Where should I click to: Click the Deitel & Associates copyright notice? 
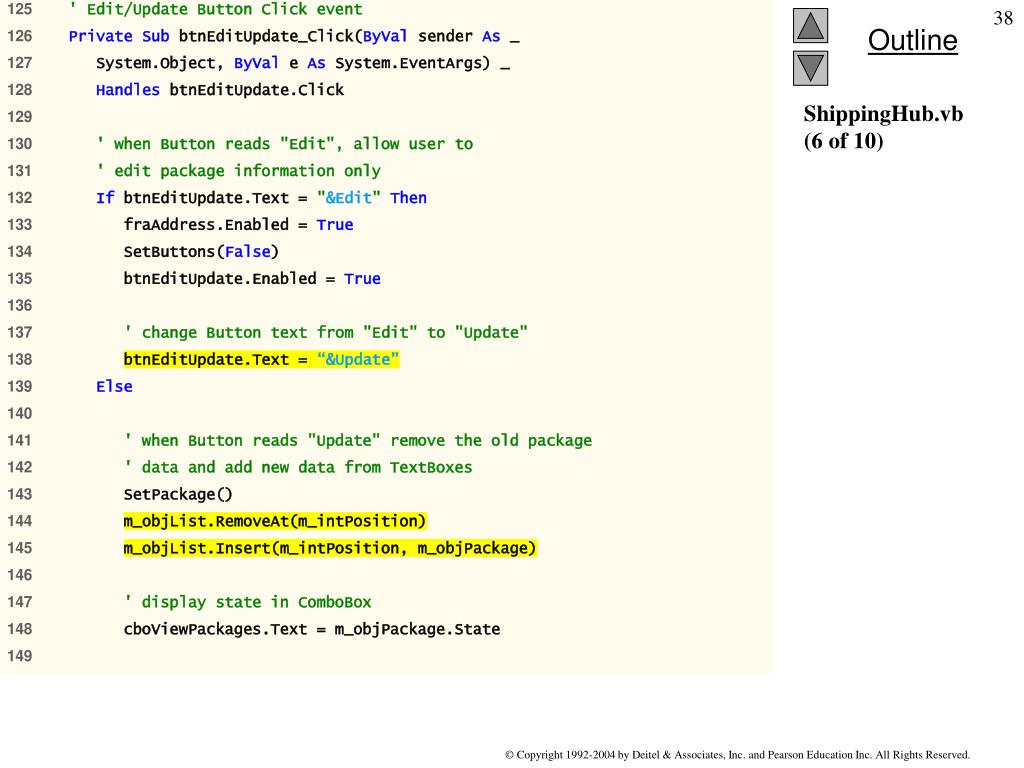click(737, 755)
